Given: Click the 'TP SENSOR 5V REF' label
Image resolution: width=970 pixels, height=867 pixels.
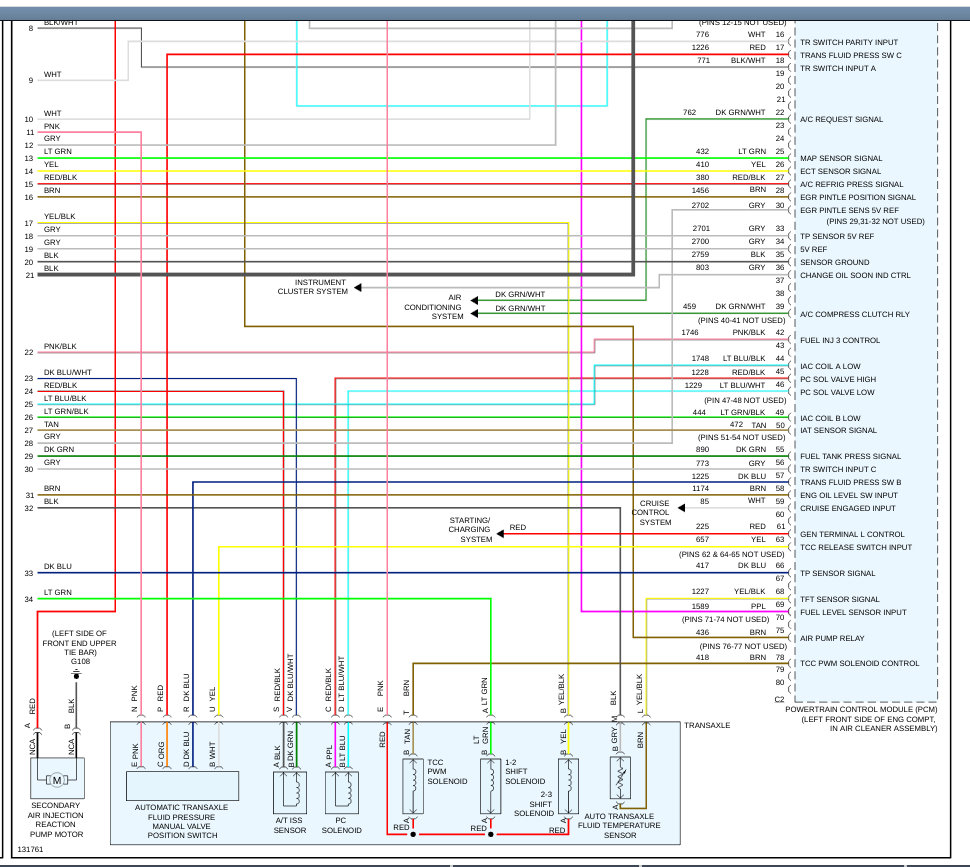Looking at the screenshot, I should tap(837, 236).
